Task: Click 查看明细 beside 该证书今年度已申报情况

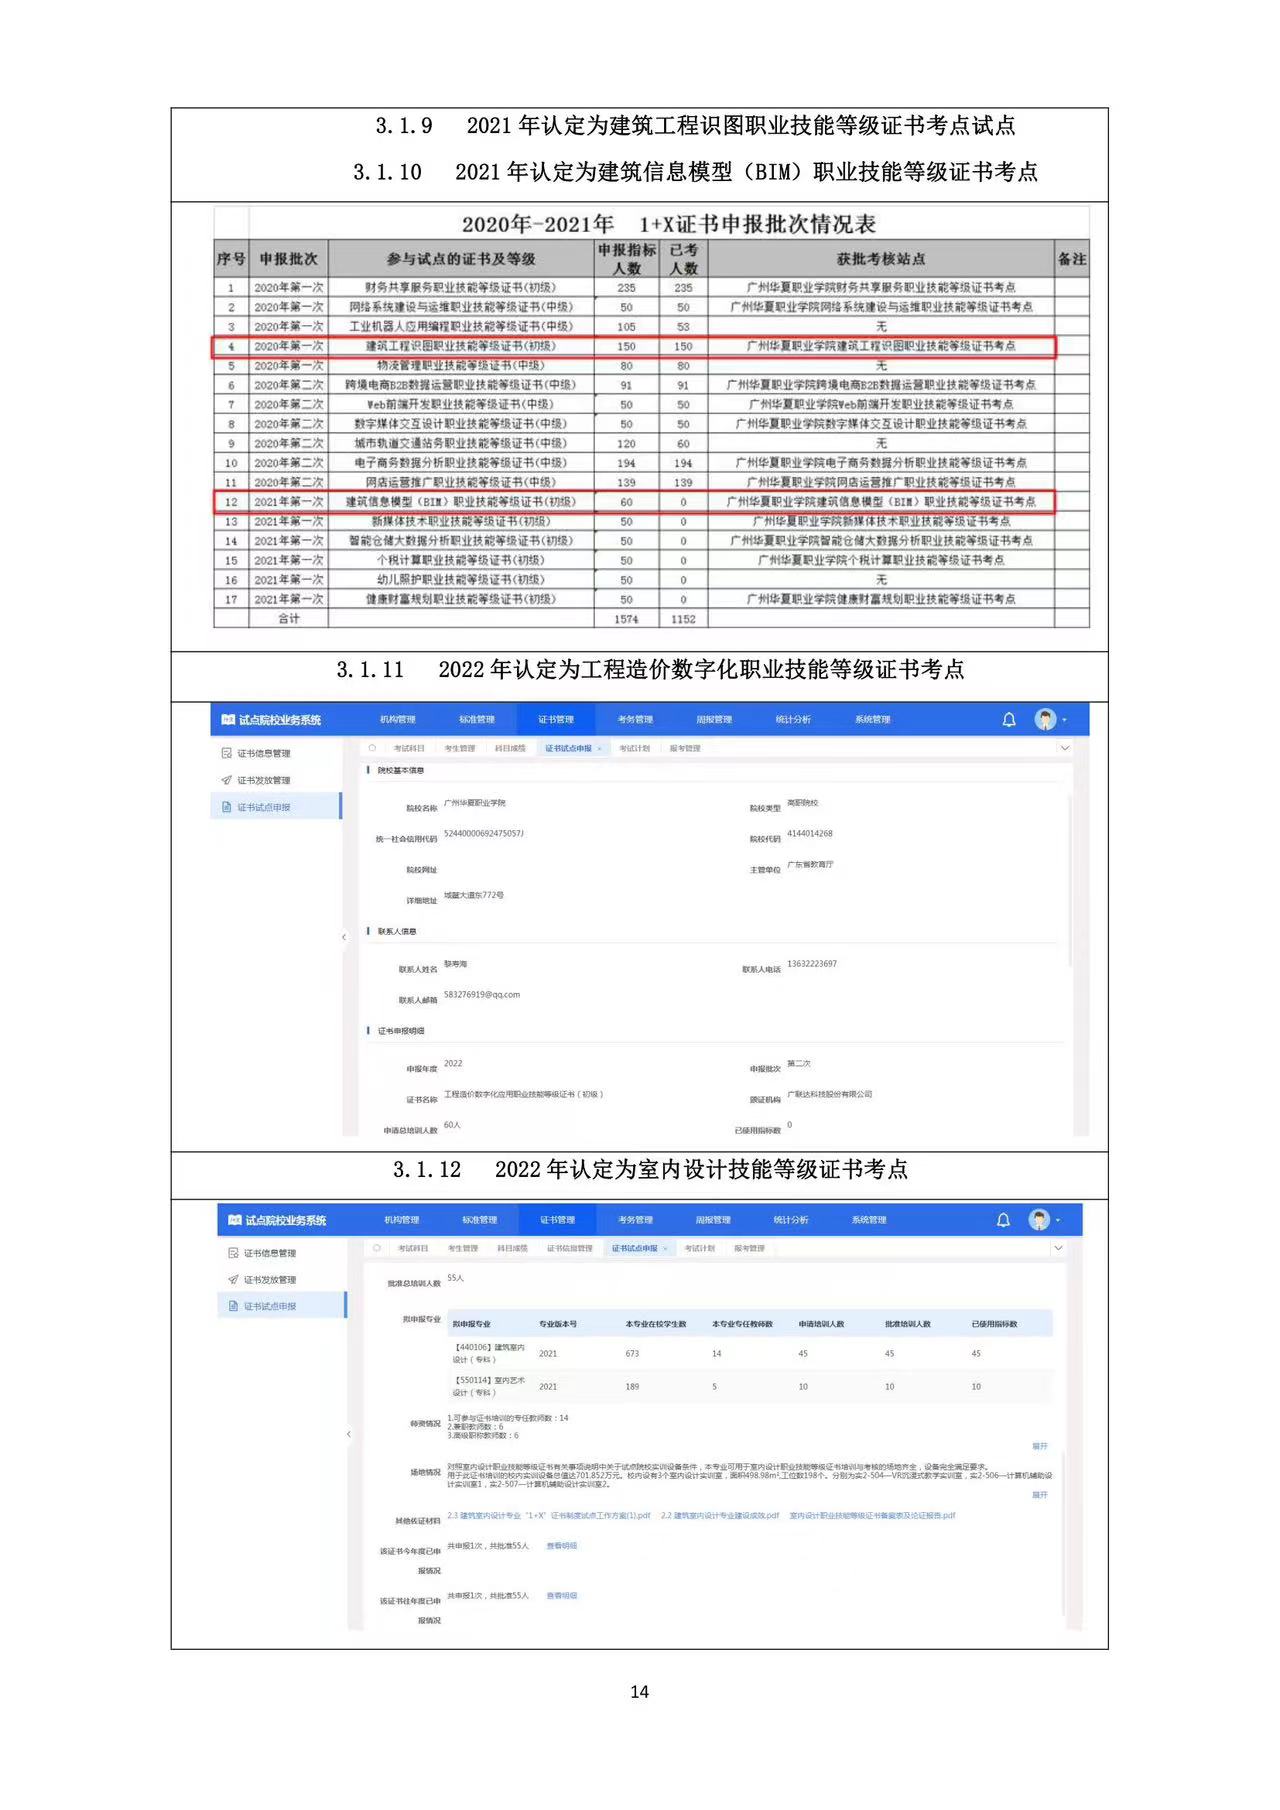Action: (x=561, y=1546)
